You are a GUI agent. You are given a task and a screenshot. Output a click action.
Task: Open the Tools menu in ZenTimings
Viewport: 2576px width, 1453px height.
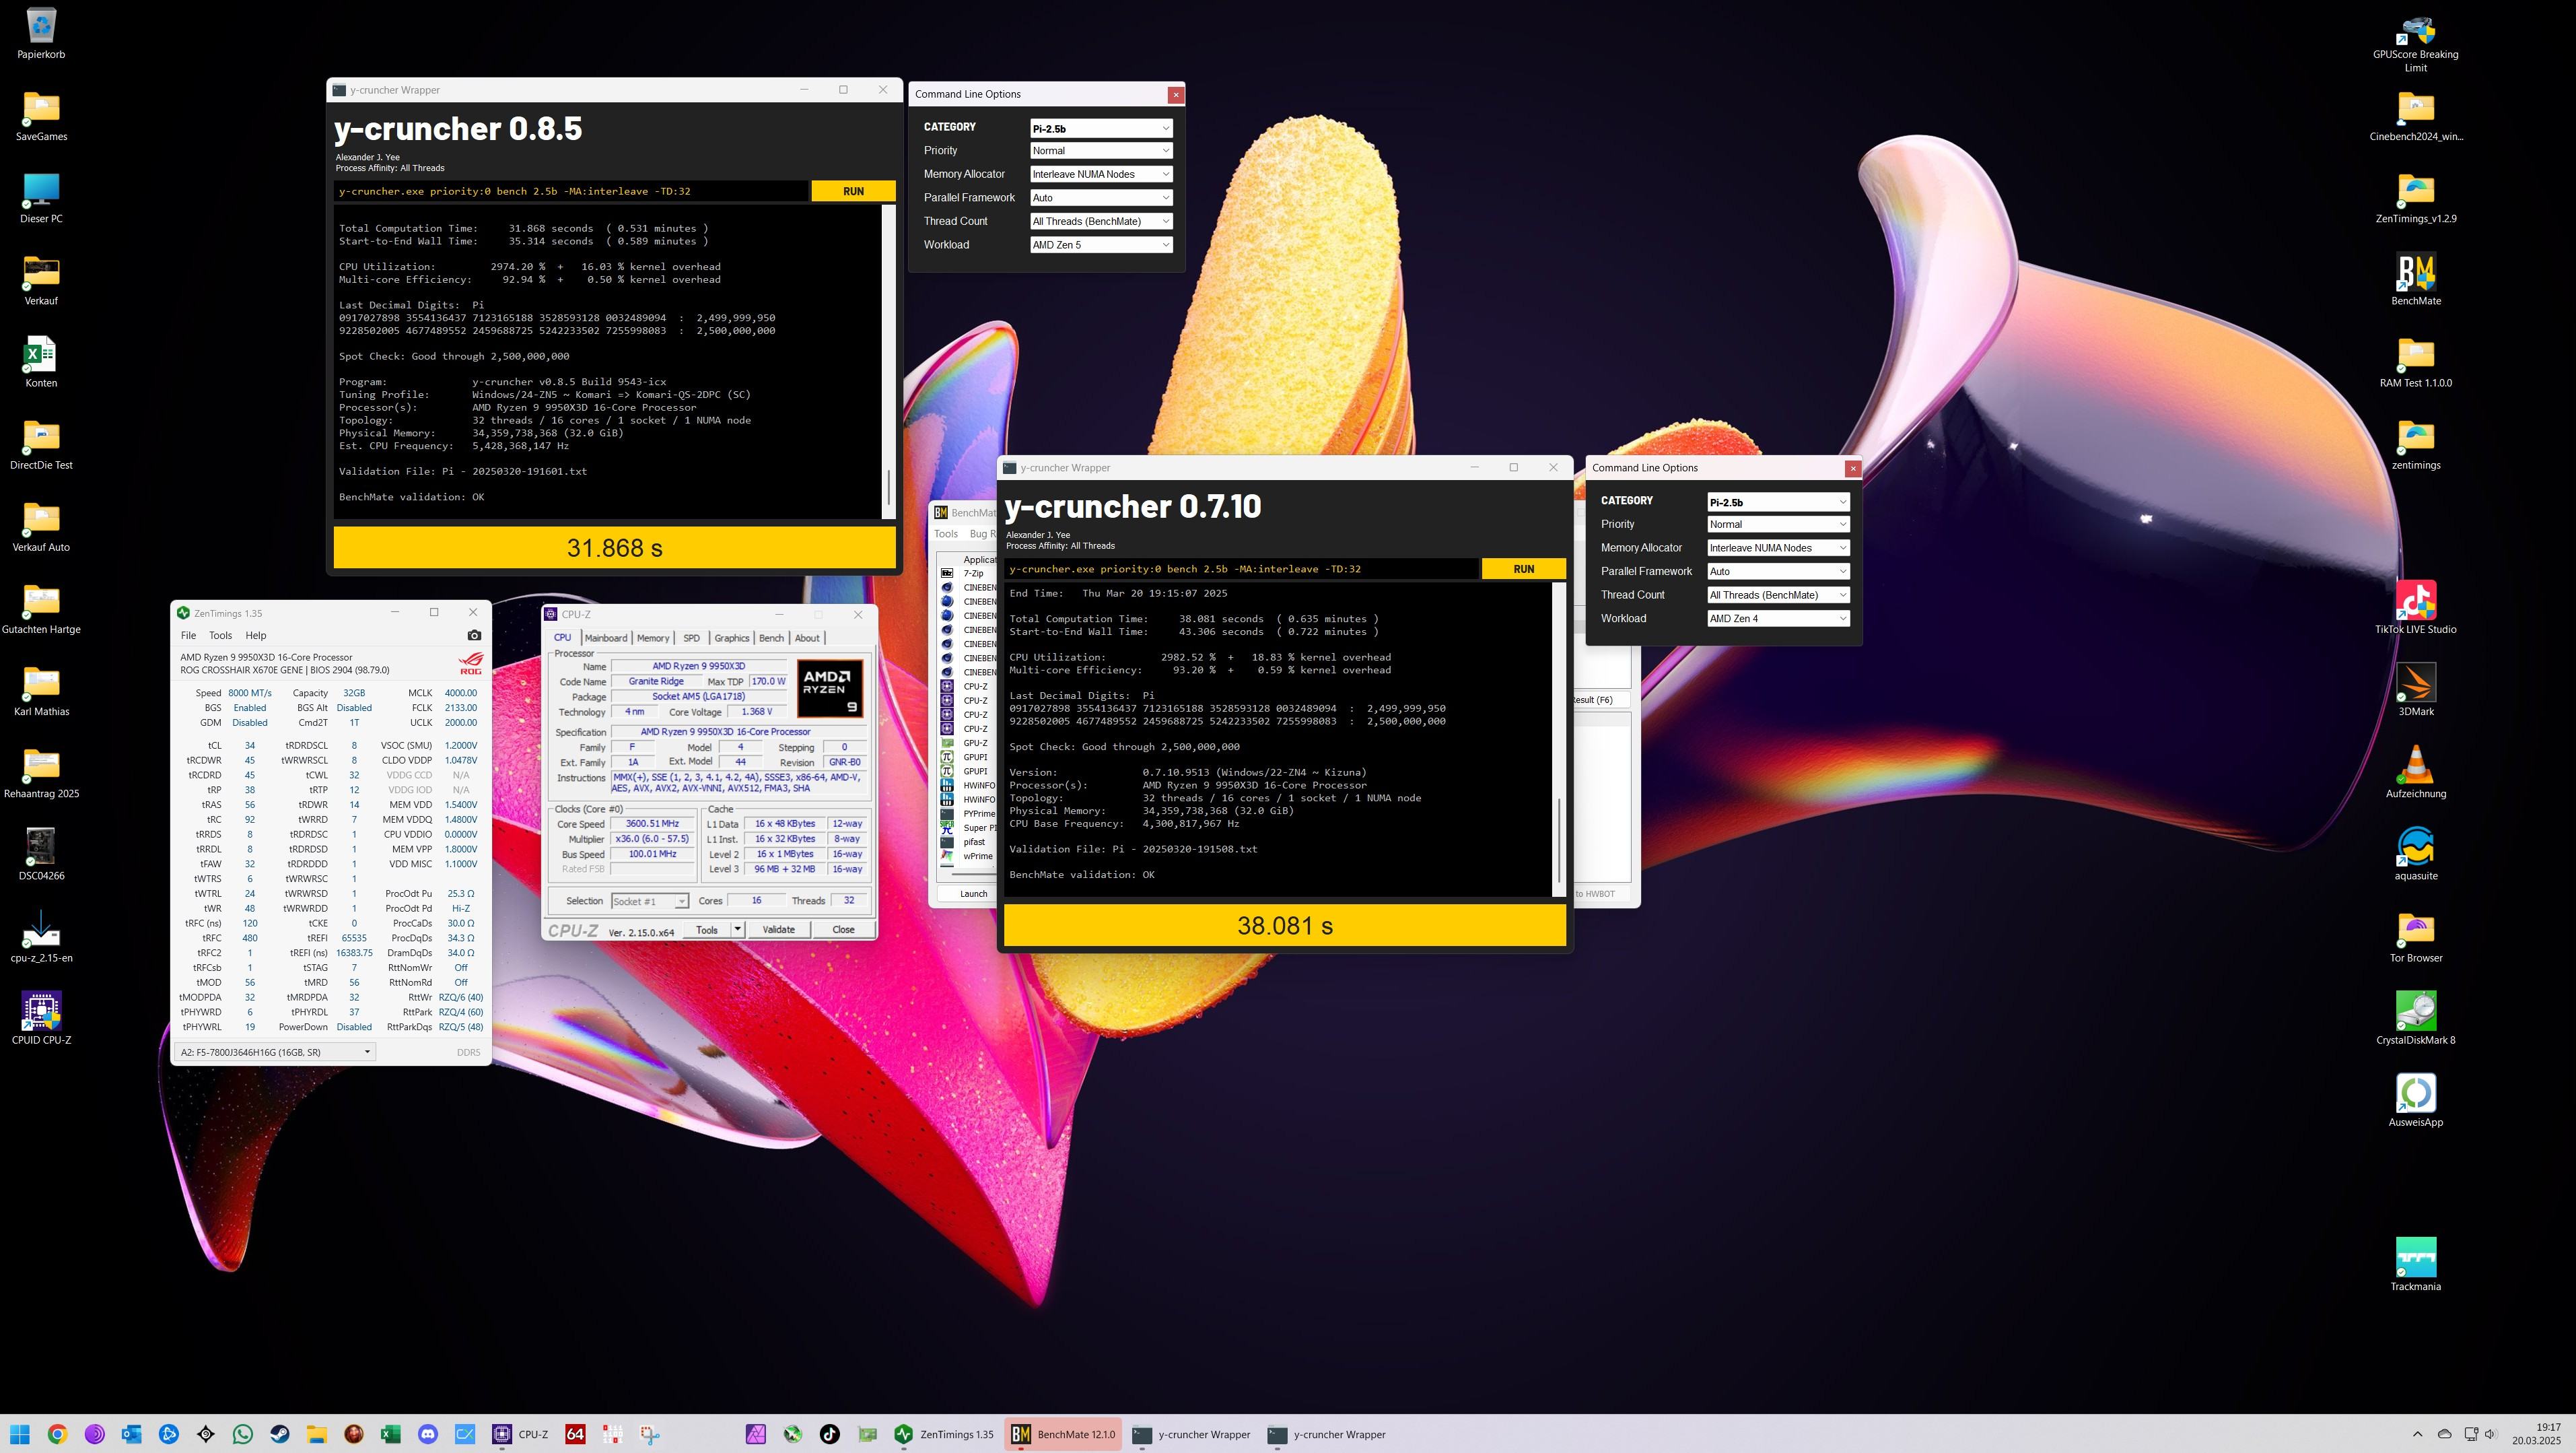[x=220, y=635]
